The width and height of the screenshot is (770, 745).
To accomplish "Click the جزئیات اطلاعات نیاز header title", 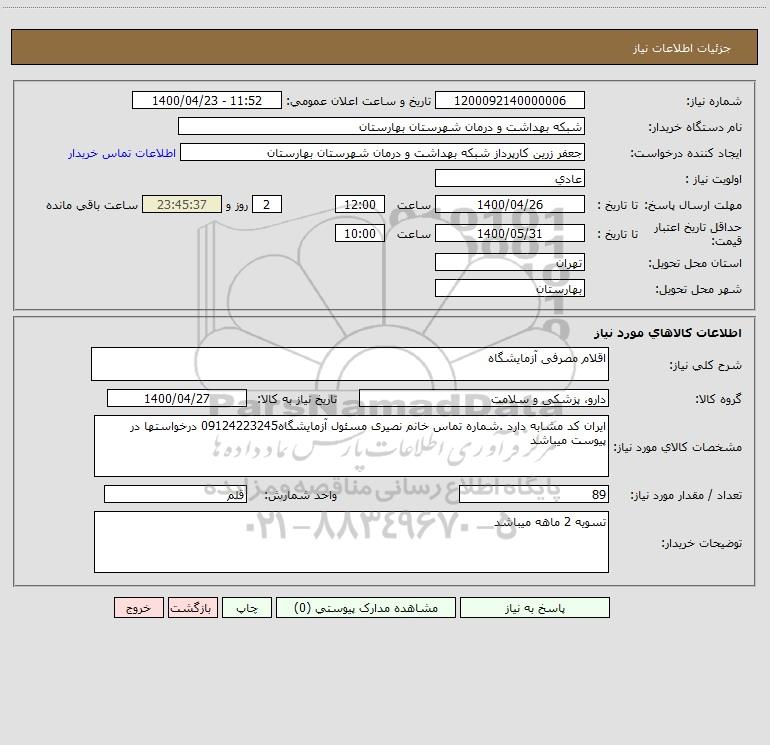I will [x=682, y=48].
